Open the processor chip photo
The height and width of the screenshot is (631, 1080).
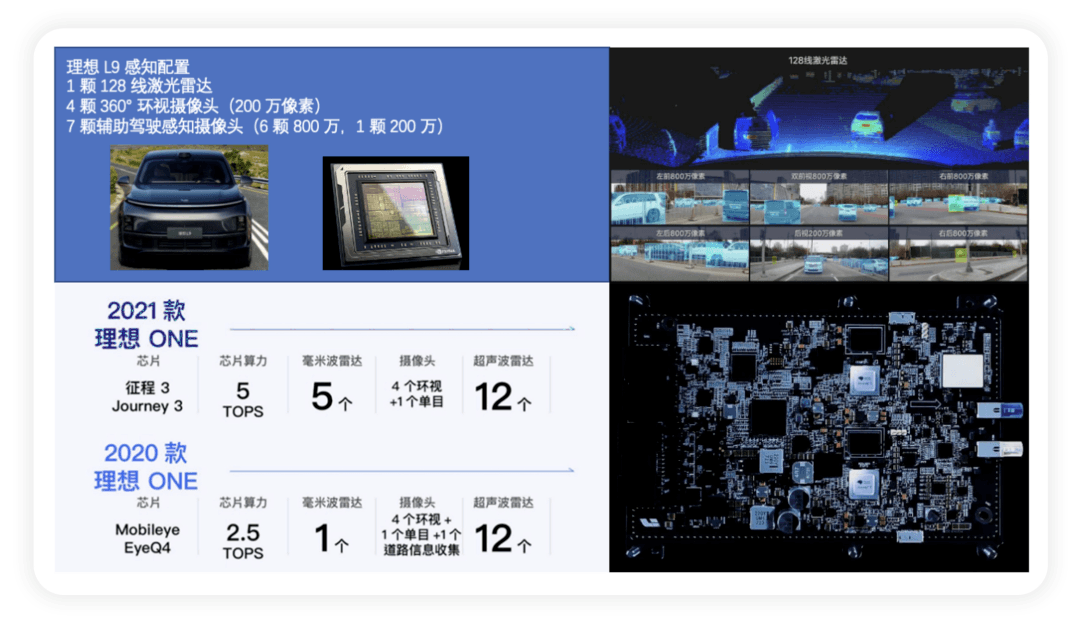(396, 213)
